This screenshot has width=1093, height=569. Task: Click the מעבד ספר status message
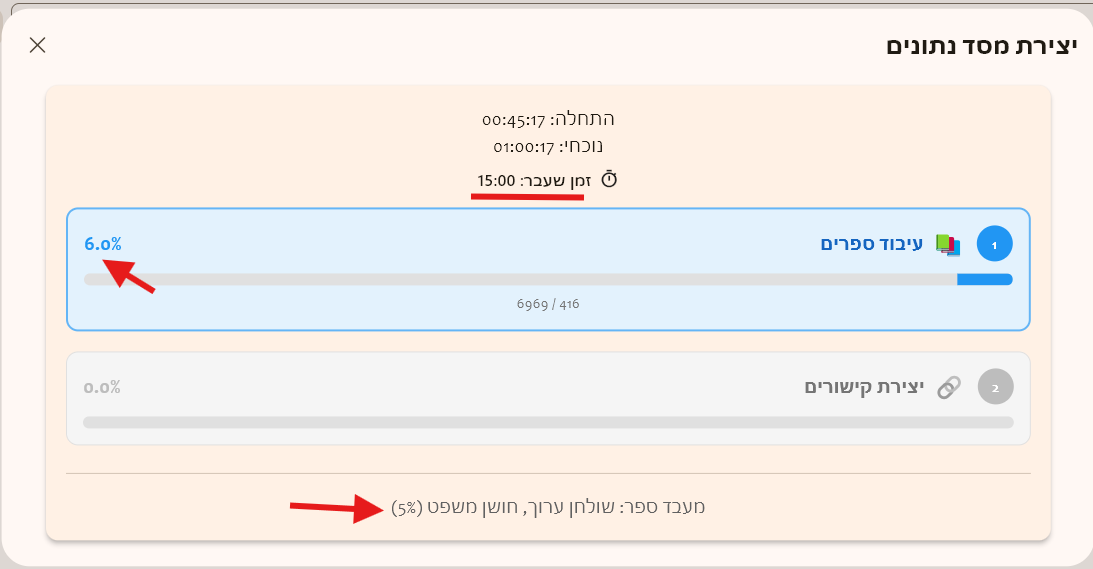548,507
